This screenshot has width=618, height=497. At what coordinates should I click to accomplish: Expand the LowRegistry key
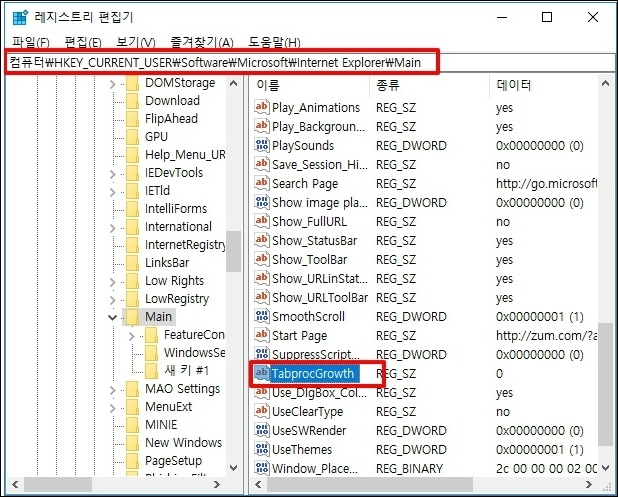113,300
